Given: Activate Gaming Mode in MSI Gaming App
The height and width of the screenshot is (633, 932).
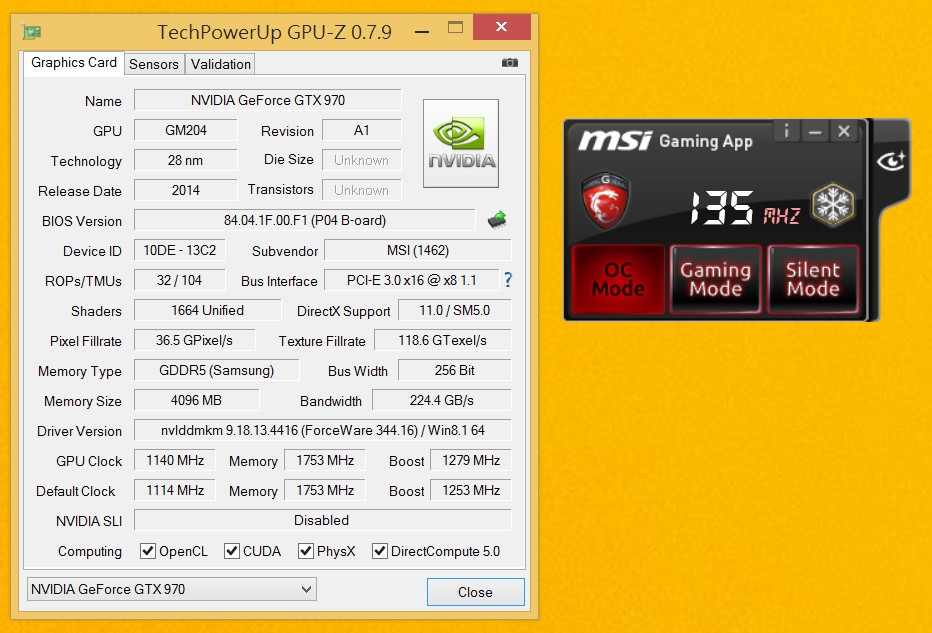Looking at the screenshot, I should click(716, 279).
